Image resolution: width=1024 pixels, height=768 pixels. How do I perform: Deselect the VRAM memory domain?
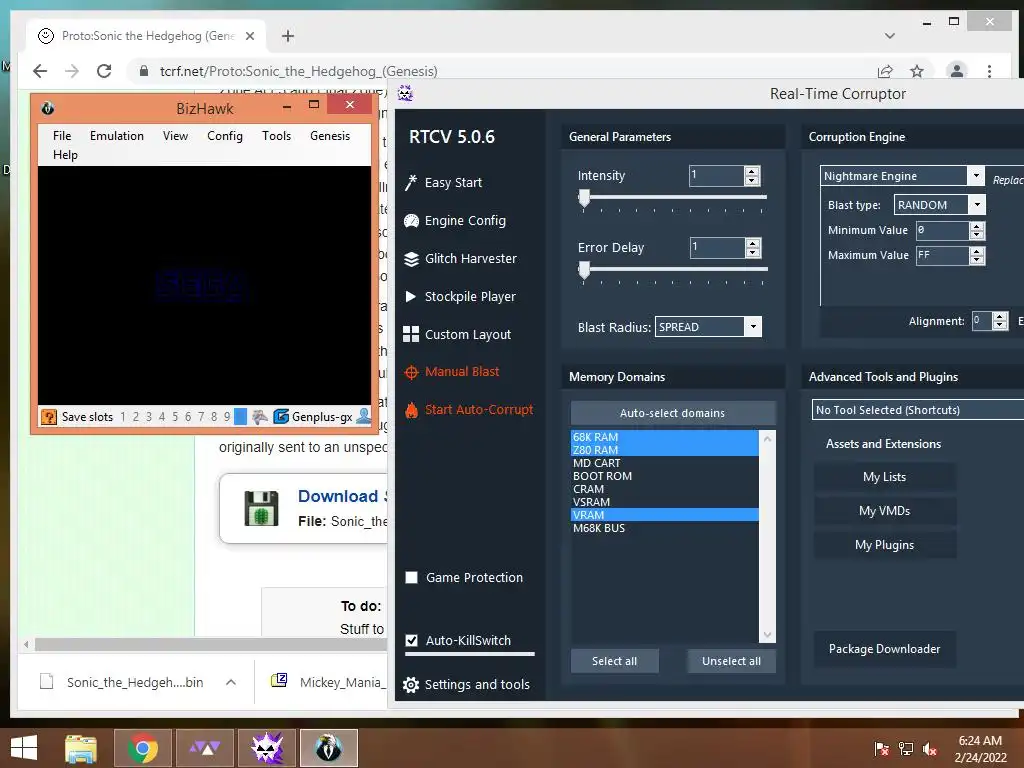(664, 515)
